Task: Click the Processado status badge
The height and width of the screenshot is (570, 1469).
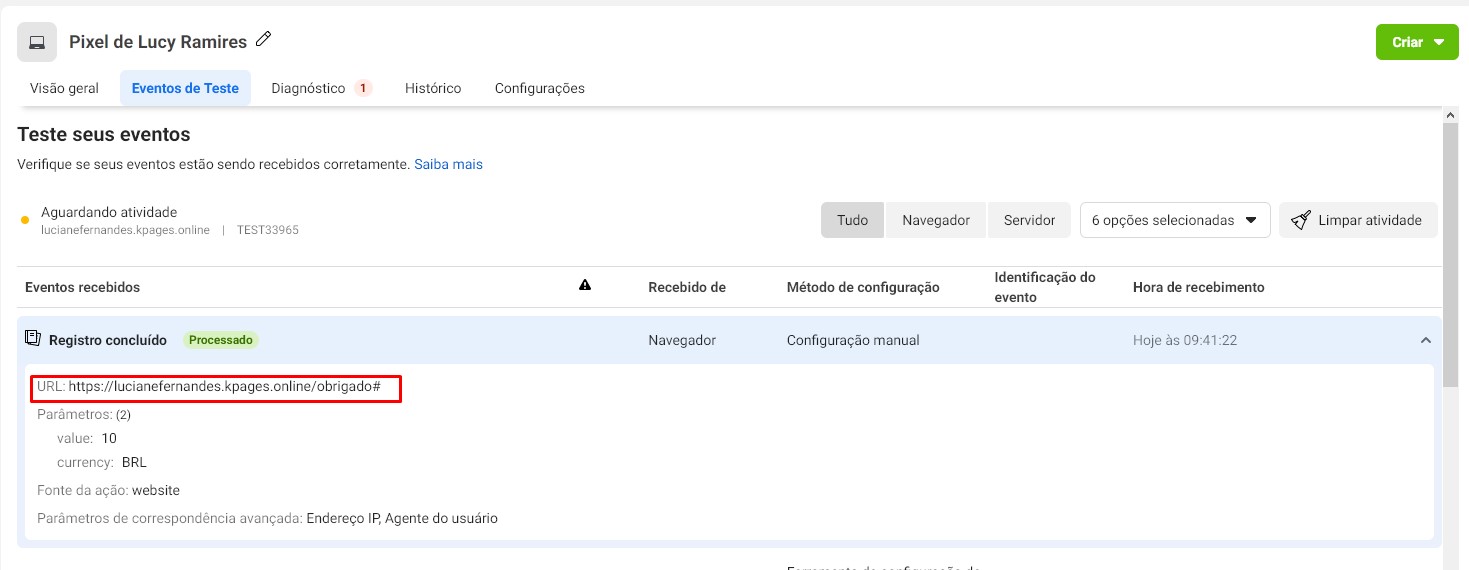Action: pos(220,340)
